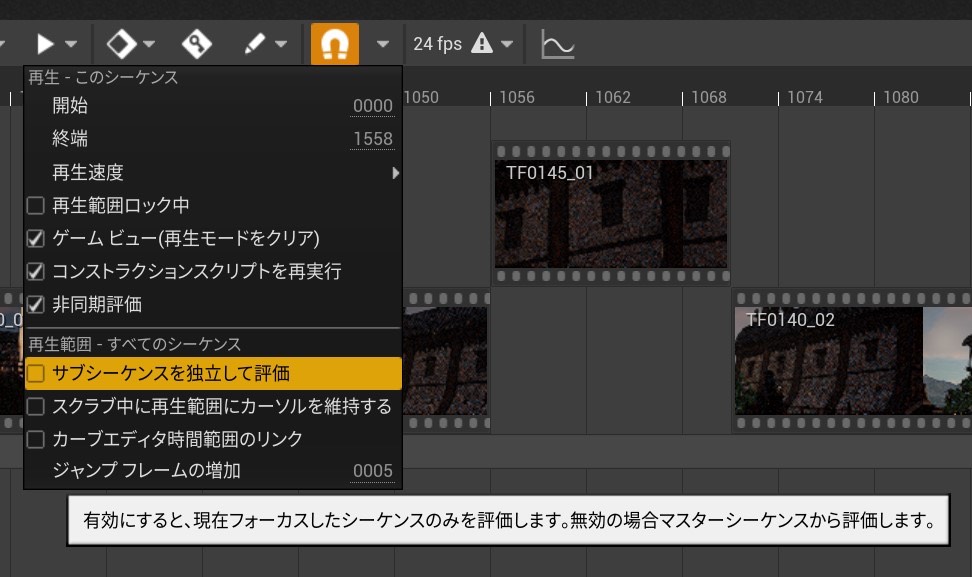Click the 1062 frame label on the ruler
The image size is (972, 577).
pyautogui.click(x=613, y=97)
